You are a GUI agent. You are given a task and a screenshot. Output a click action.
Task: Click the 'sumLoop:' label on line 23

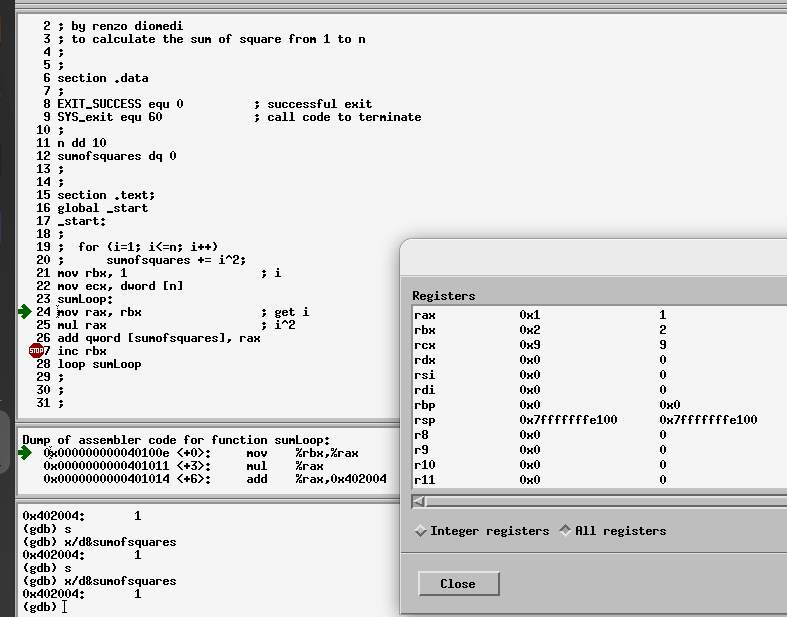[85, 299]
